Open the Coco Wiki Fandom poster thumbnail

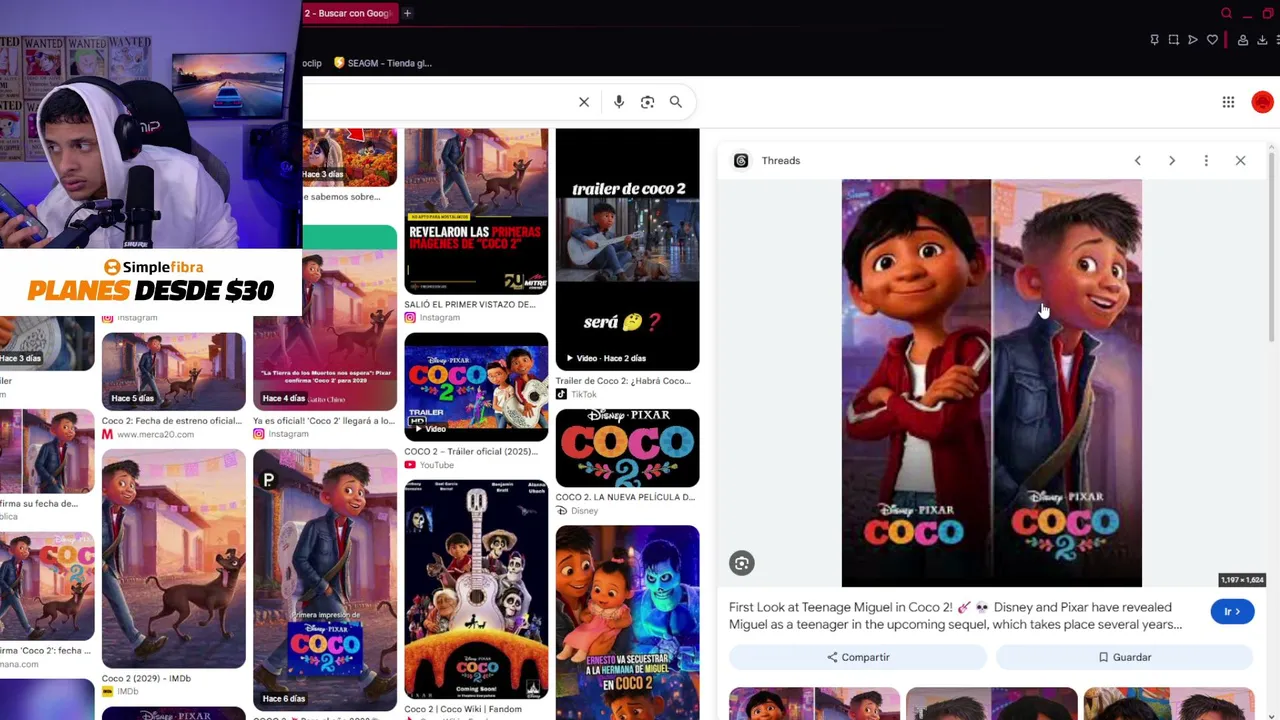[x=476, y=590]
